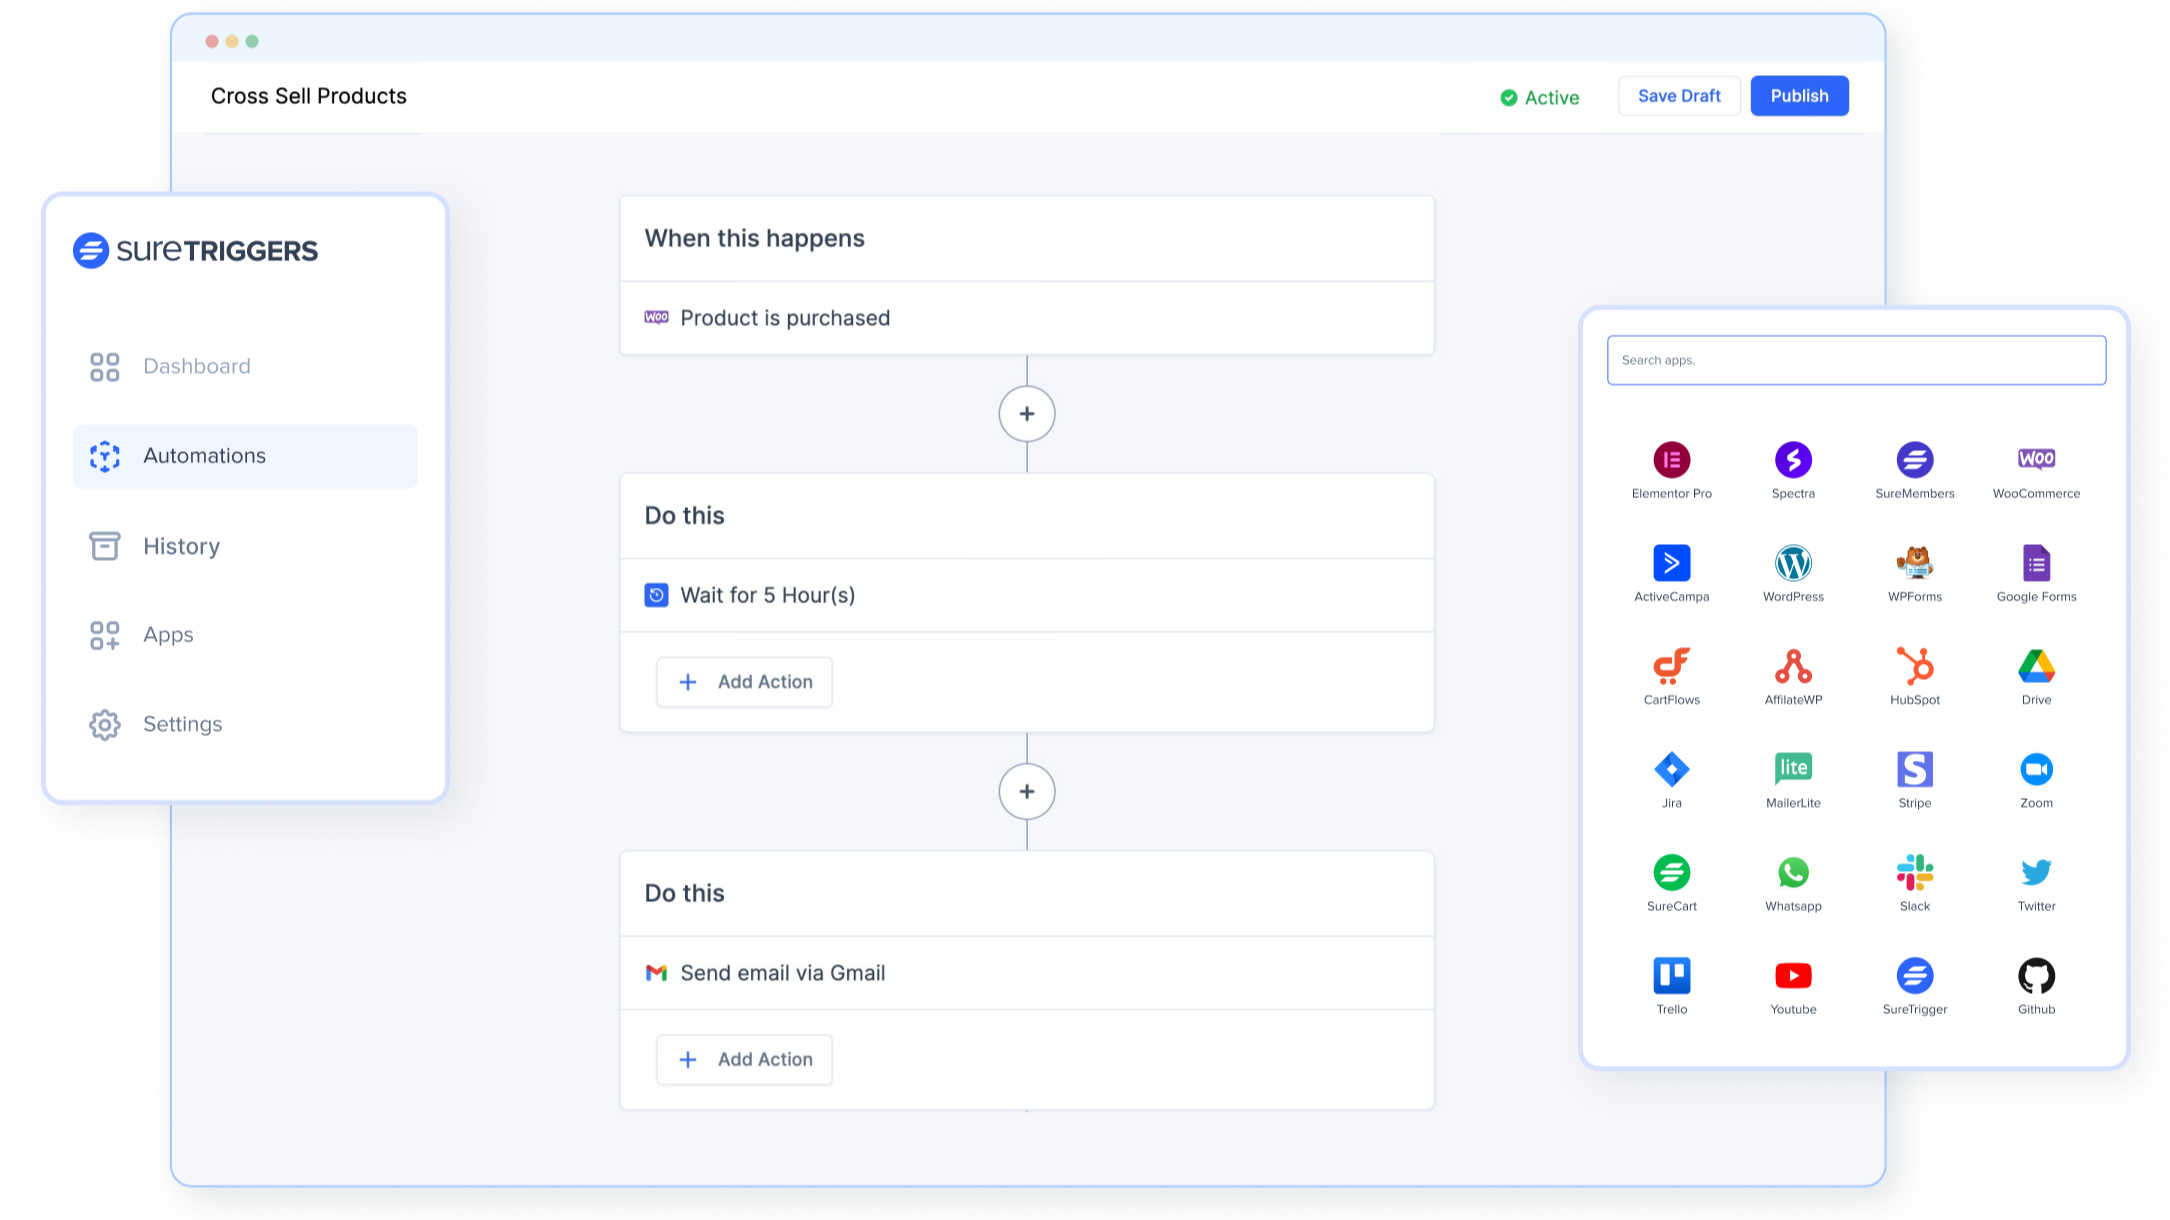Publish the Cross Sell Products workflow
This screenshot has width=2170, height=1220.
[x=1798, y=96]
